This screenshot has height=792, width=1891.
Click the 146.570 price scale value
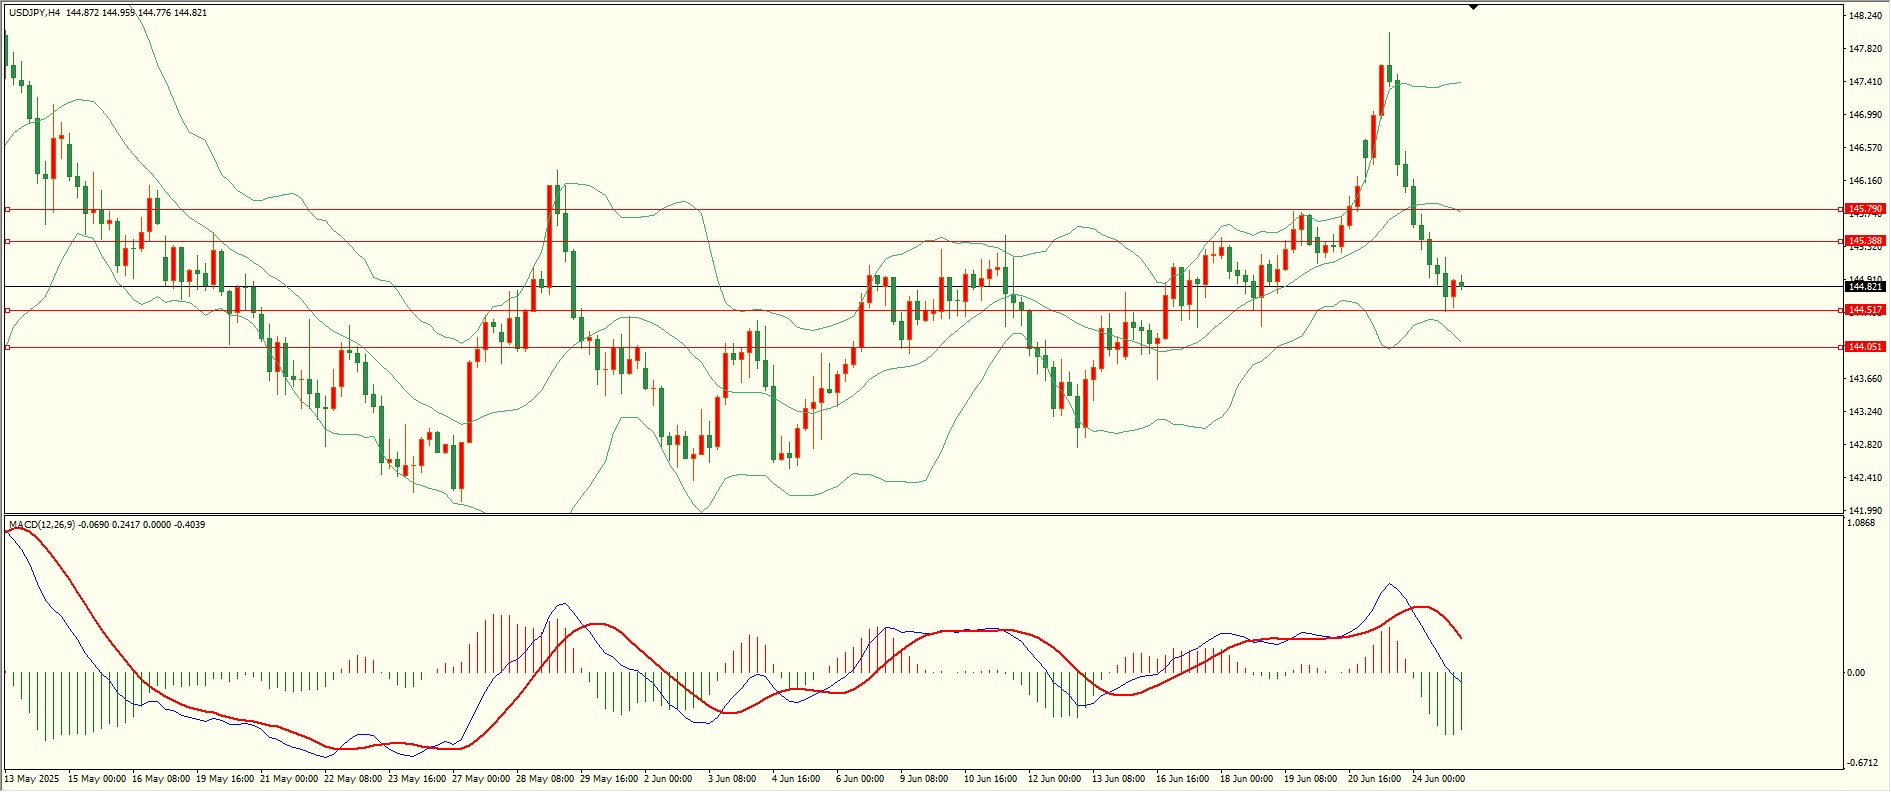pyautogui.click(x=1865, y=148)
